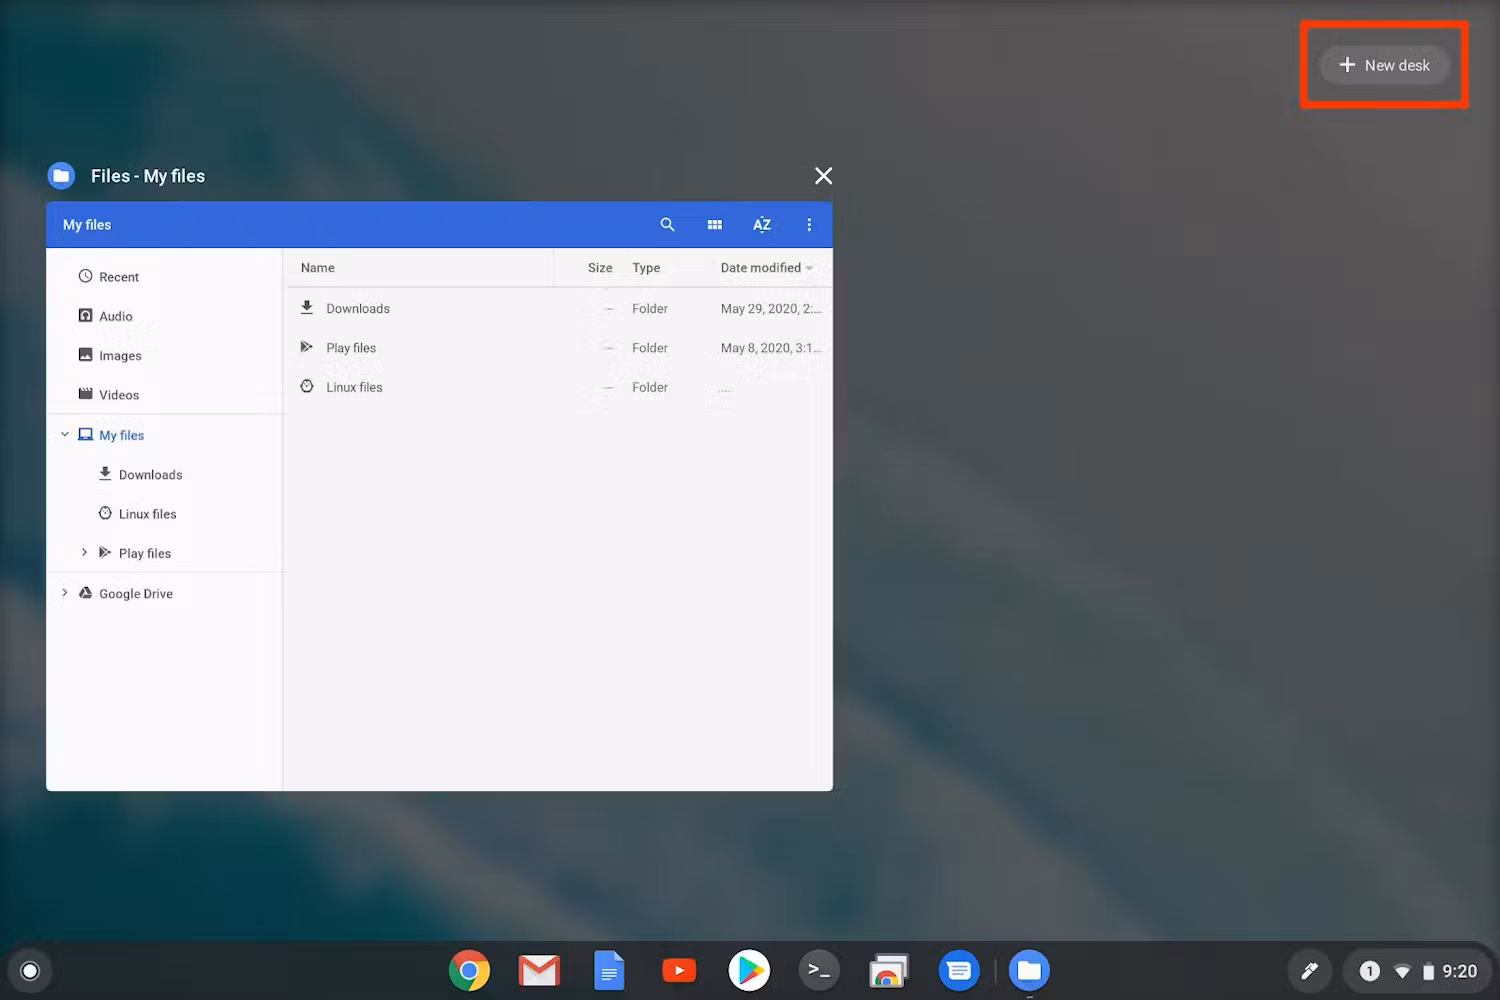Open the Audio section in Files

click(x=117, y=315)
